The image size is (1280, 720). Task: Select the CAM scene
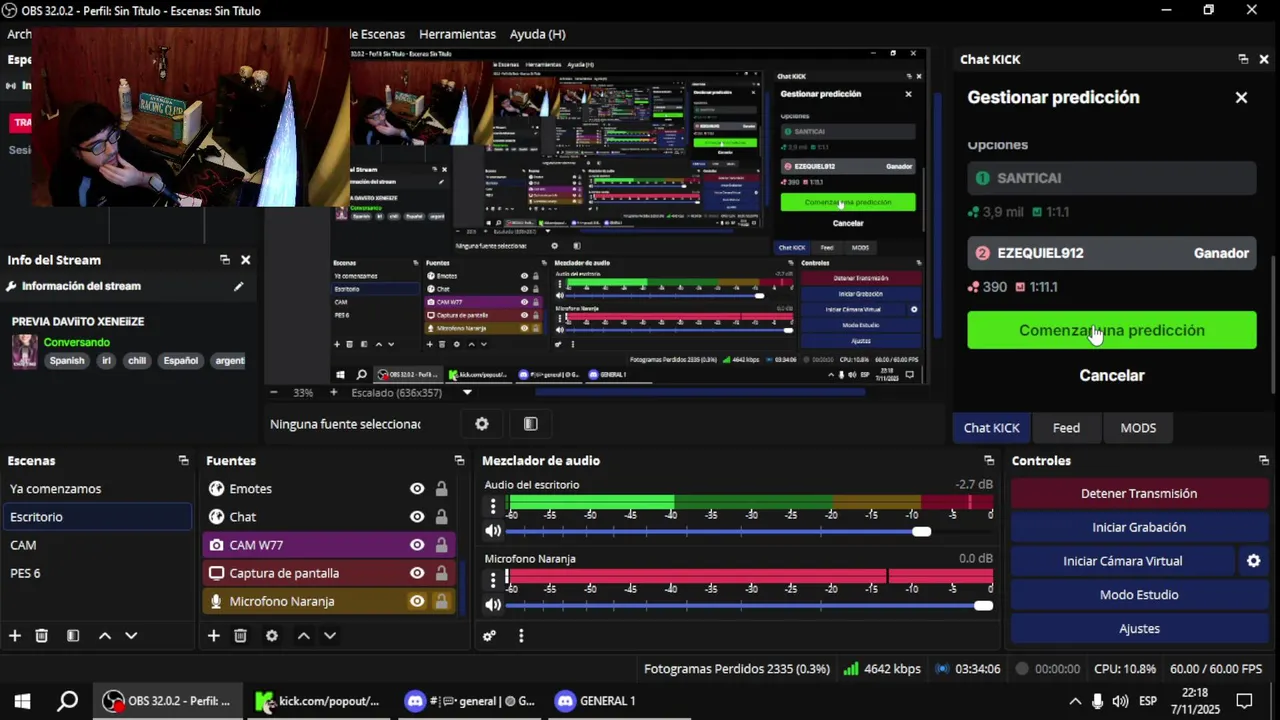(96, 545)
